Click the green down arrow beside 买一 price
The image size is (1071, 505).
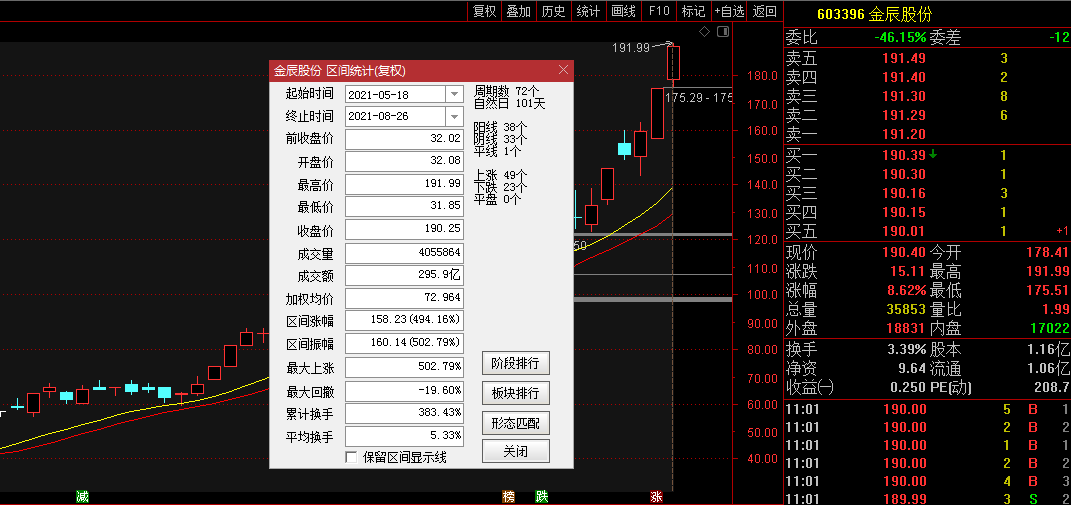(933, 154)
